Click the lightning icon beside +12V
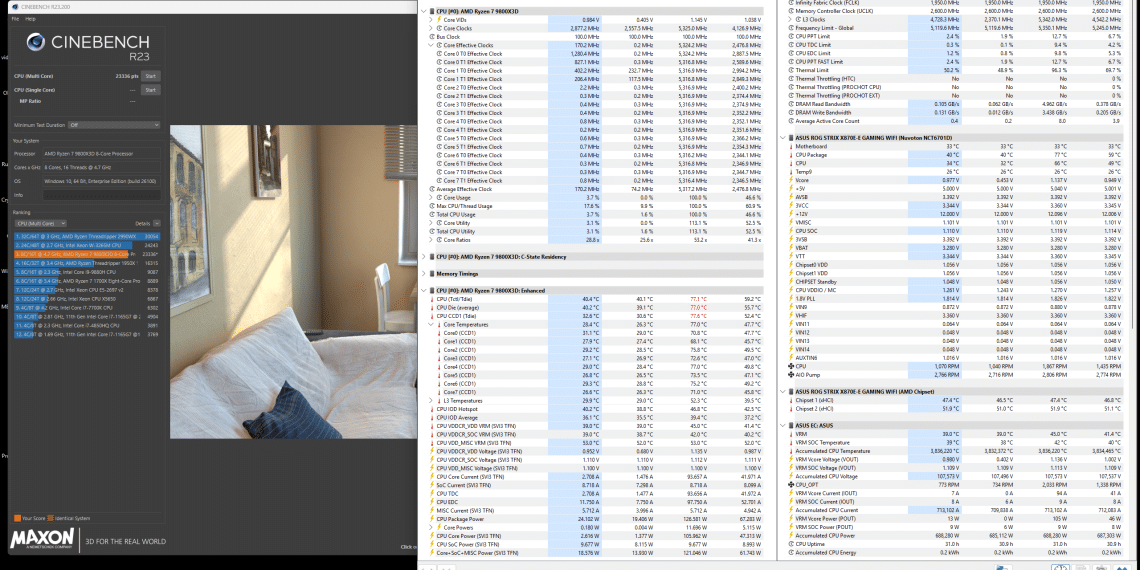The image size is (1140, 570). point(790,214)
